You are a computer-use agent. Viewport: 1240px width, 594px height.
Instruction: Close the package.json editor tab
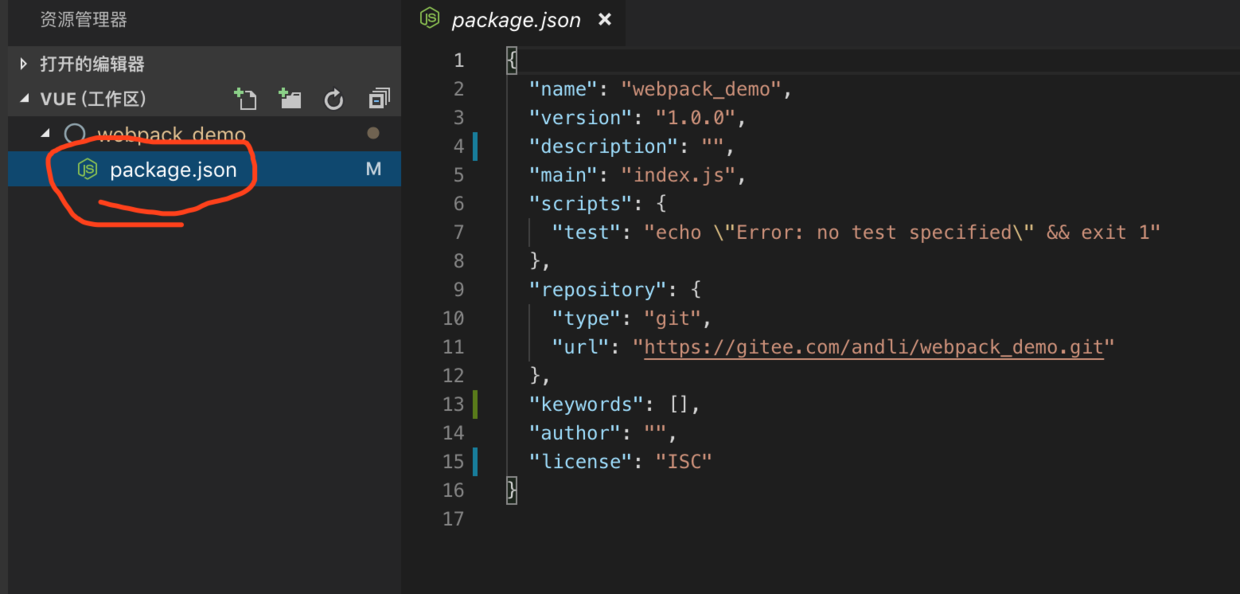click(604, 19)
